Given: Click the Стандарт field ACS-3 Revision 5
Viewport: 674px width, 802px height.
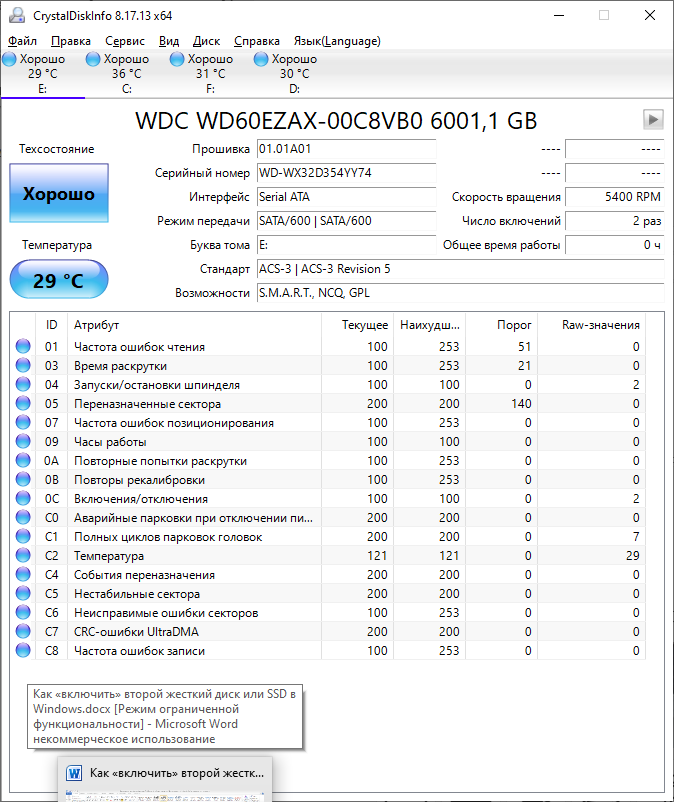Looking at the screenshot, I should [x=460, y=269].
